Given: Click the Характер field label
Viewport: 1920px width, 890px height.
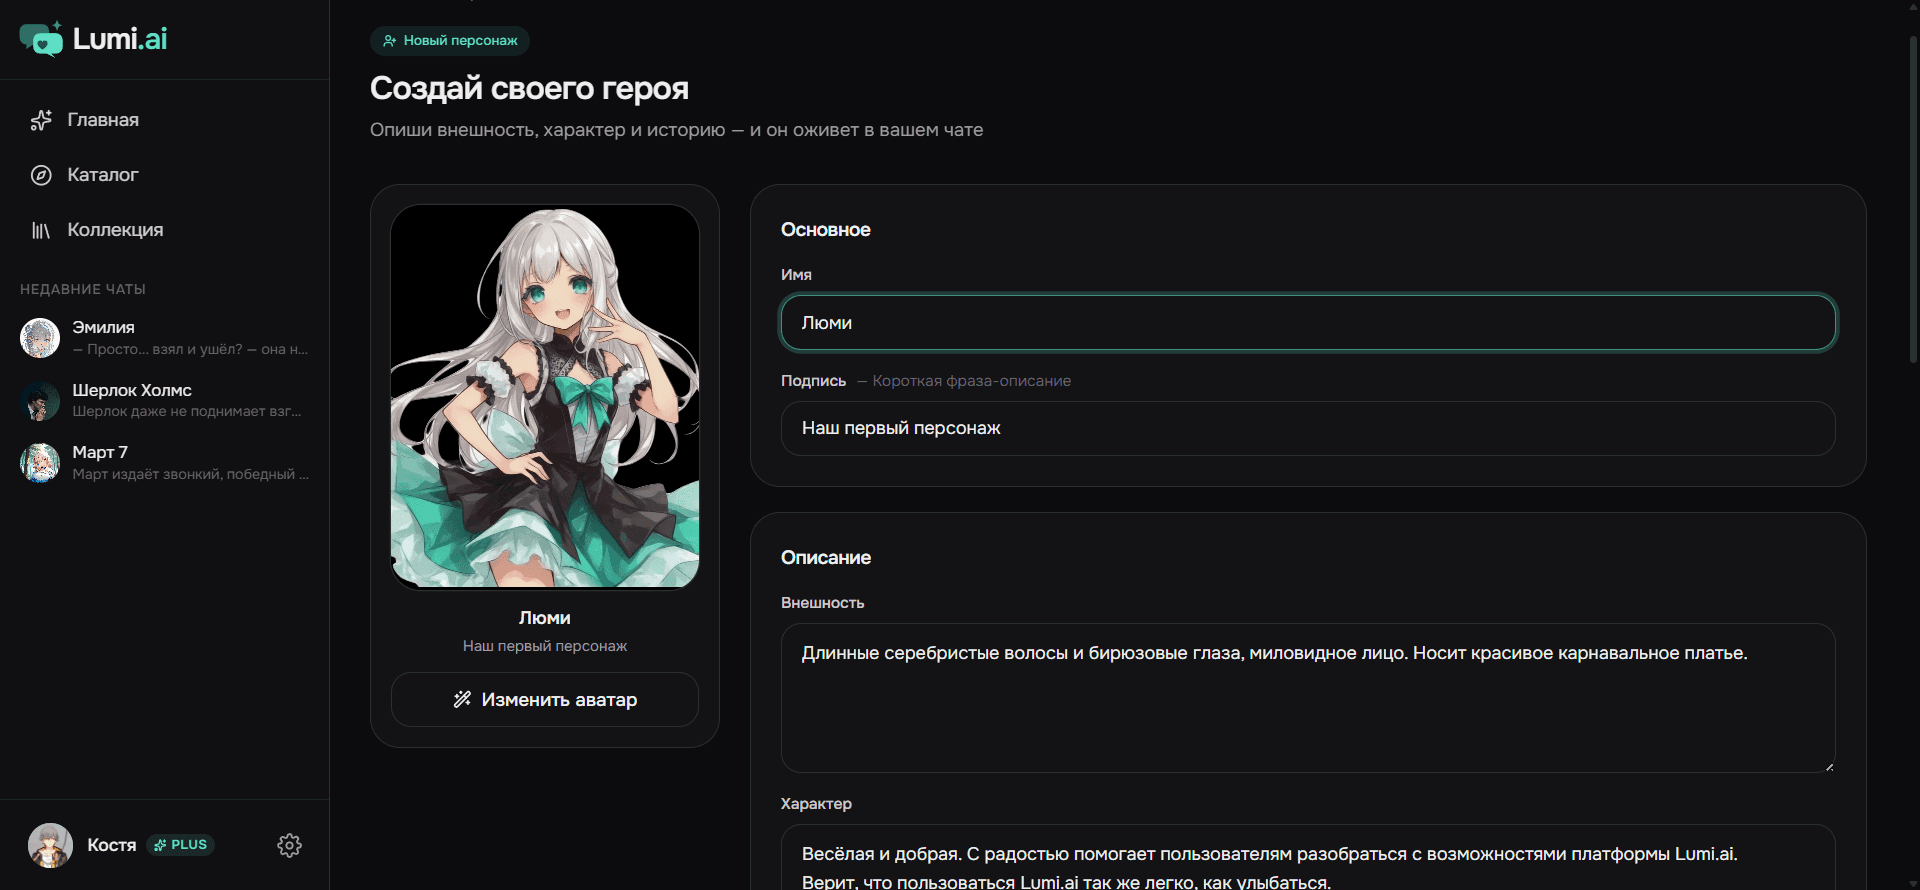Looking at the screenshot, I should tap(816, 804).
